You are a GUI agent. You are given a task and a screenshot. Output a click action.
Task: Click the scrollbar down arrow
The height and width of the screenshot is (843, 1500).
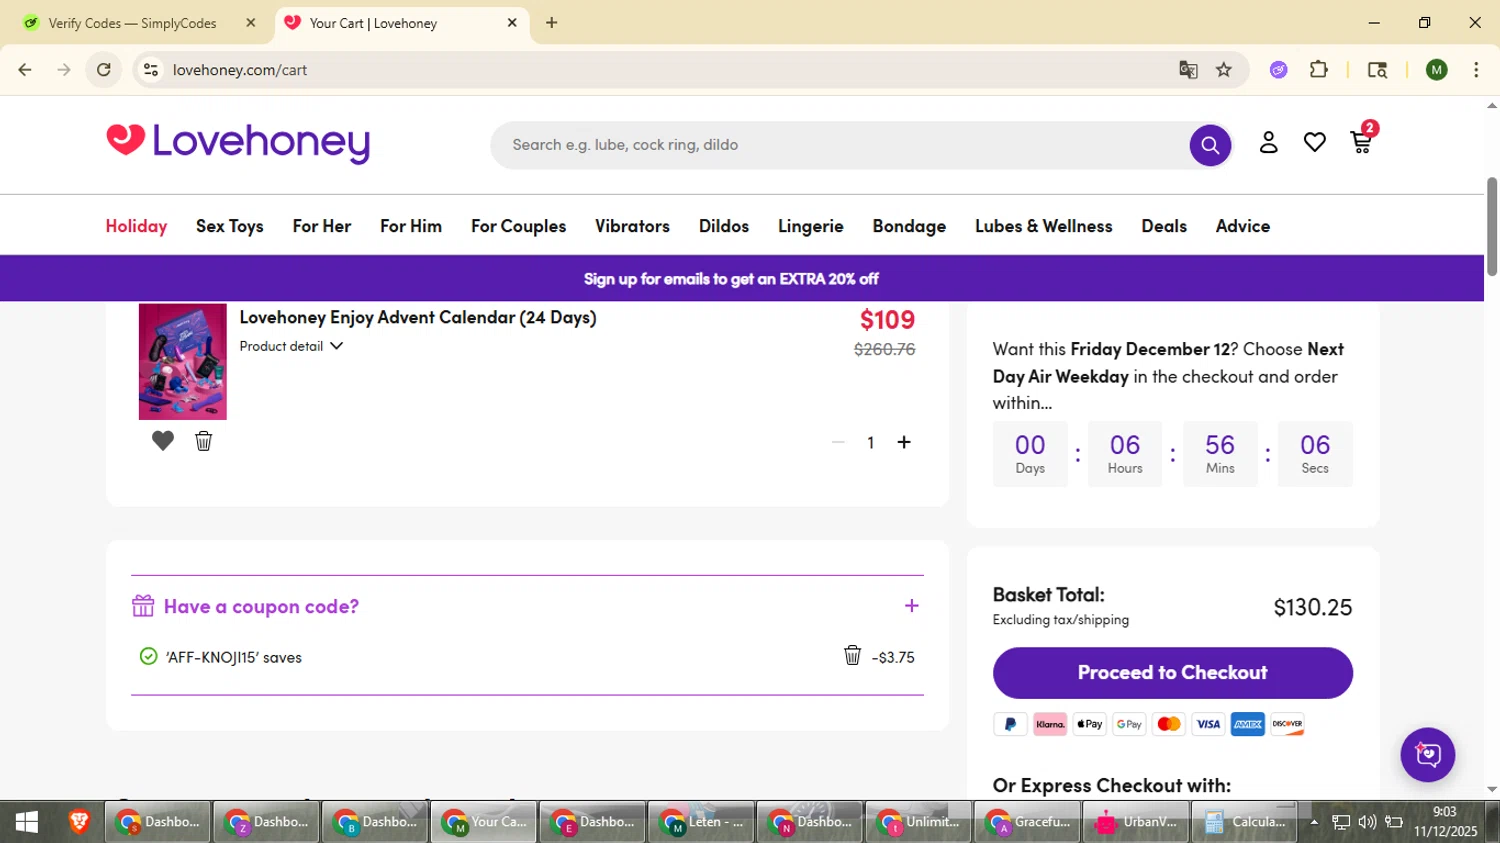(x=1492, y=789)
